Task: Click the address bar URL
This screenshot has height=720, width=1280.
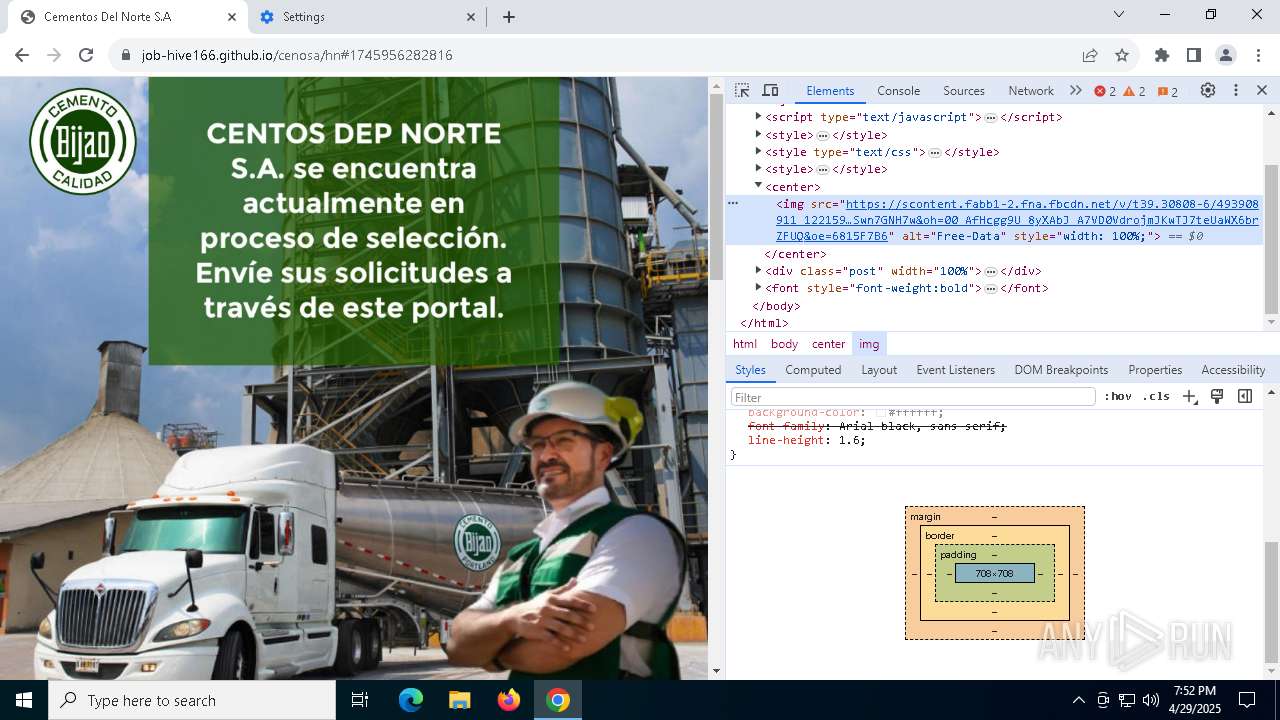Action: (297, 55)
